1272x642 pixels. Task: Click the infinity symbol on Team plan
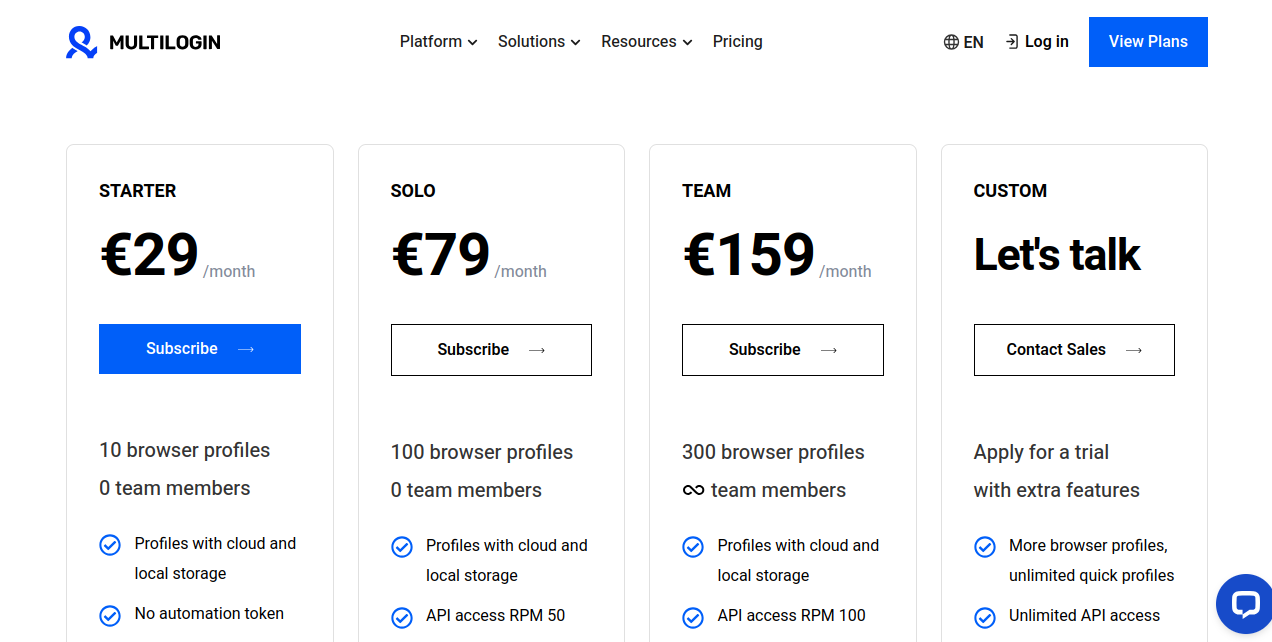pyautogui.click(x=693, y=490)
